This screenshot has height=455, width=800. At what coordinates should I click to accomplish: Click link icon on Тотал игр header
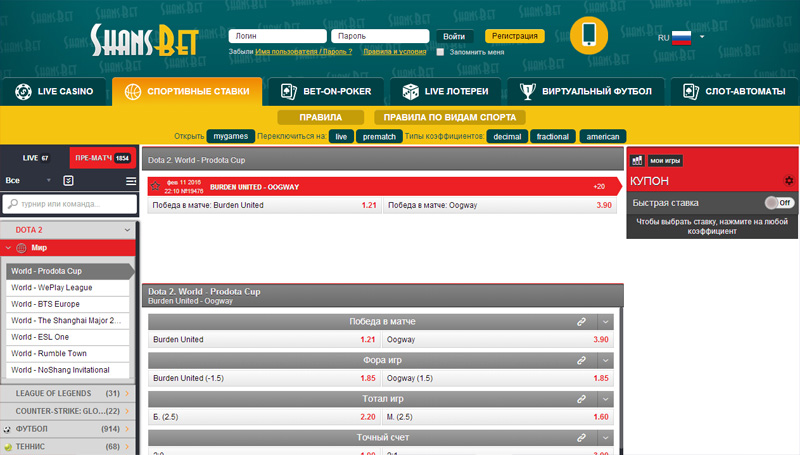coord(581,399)
